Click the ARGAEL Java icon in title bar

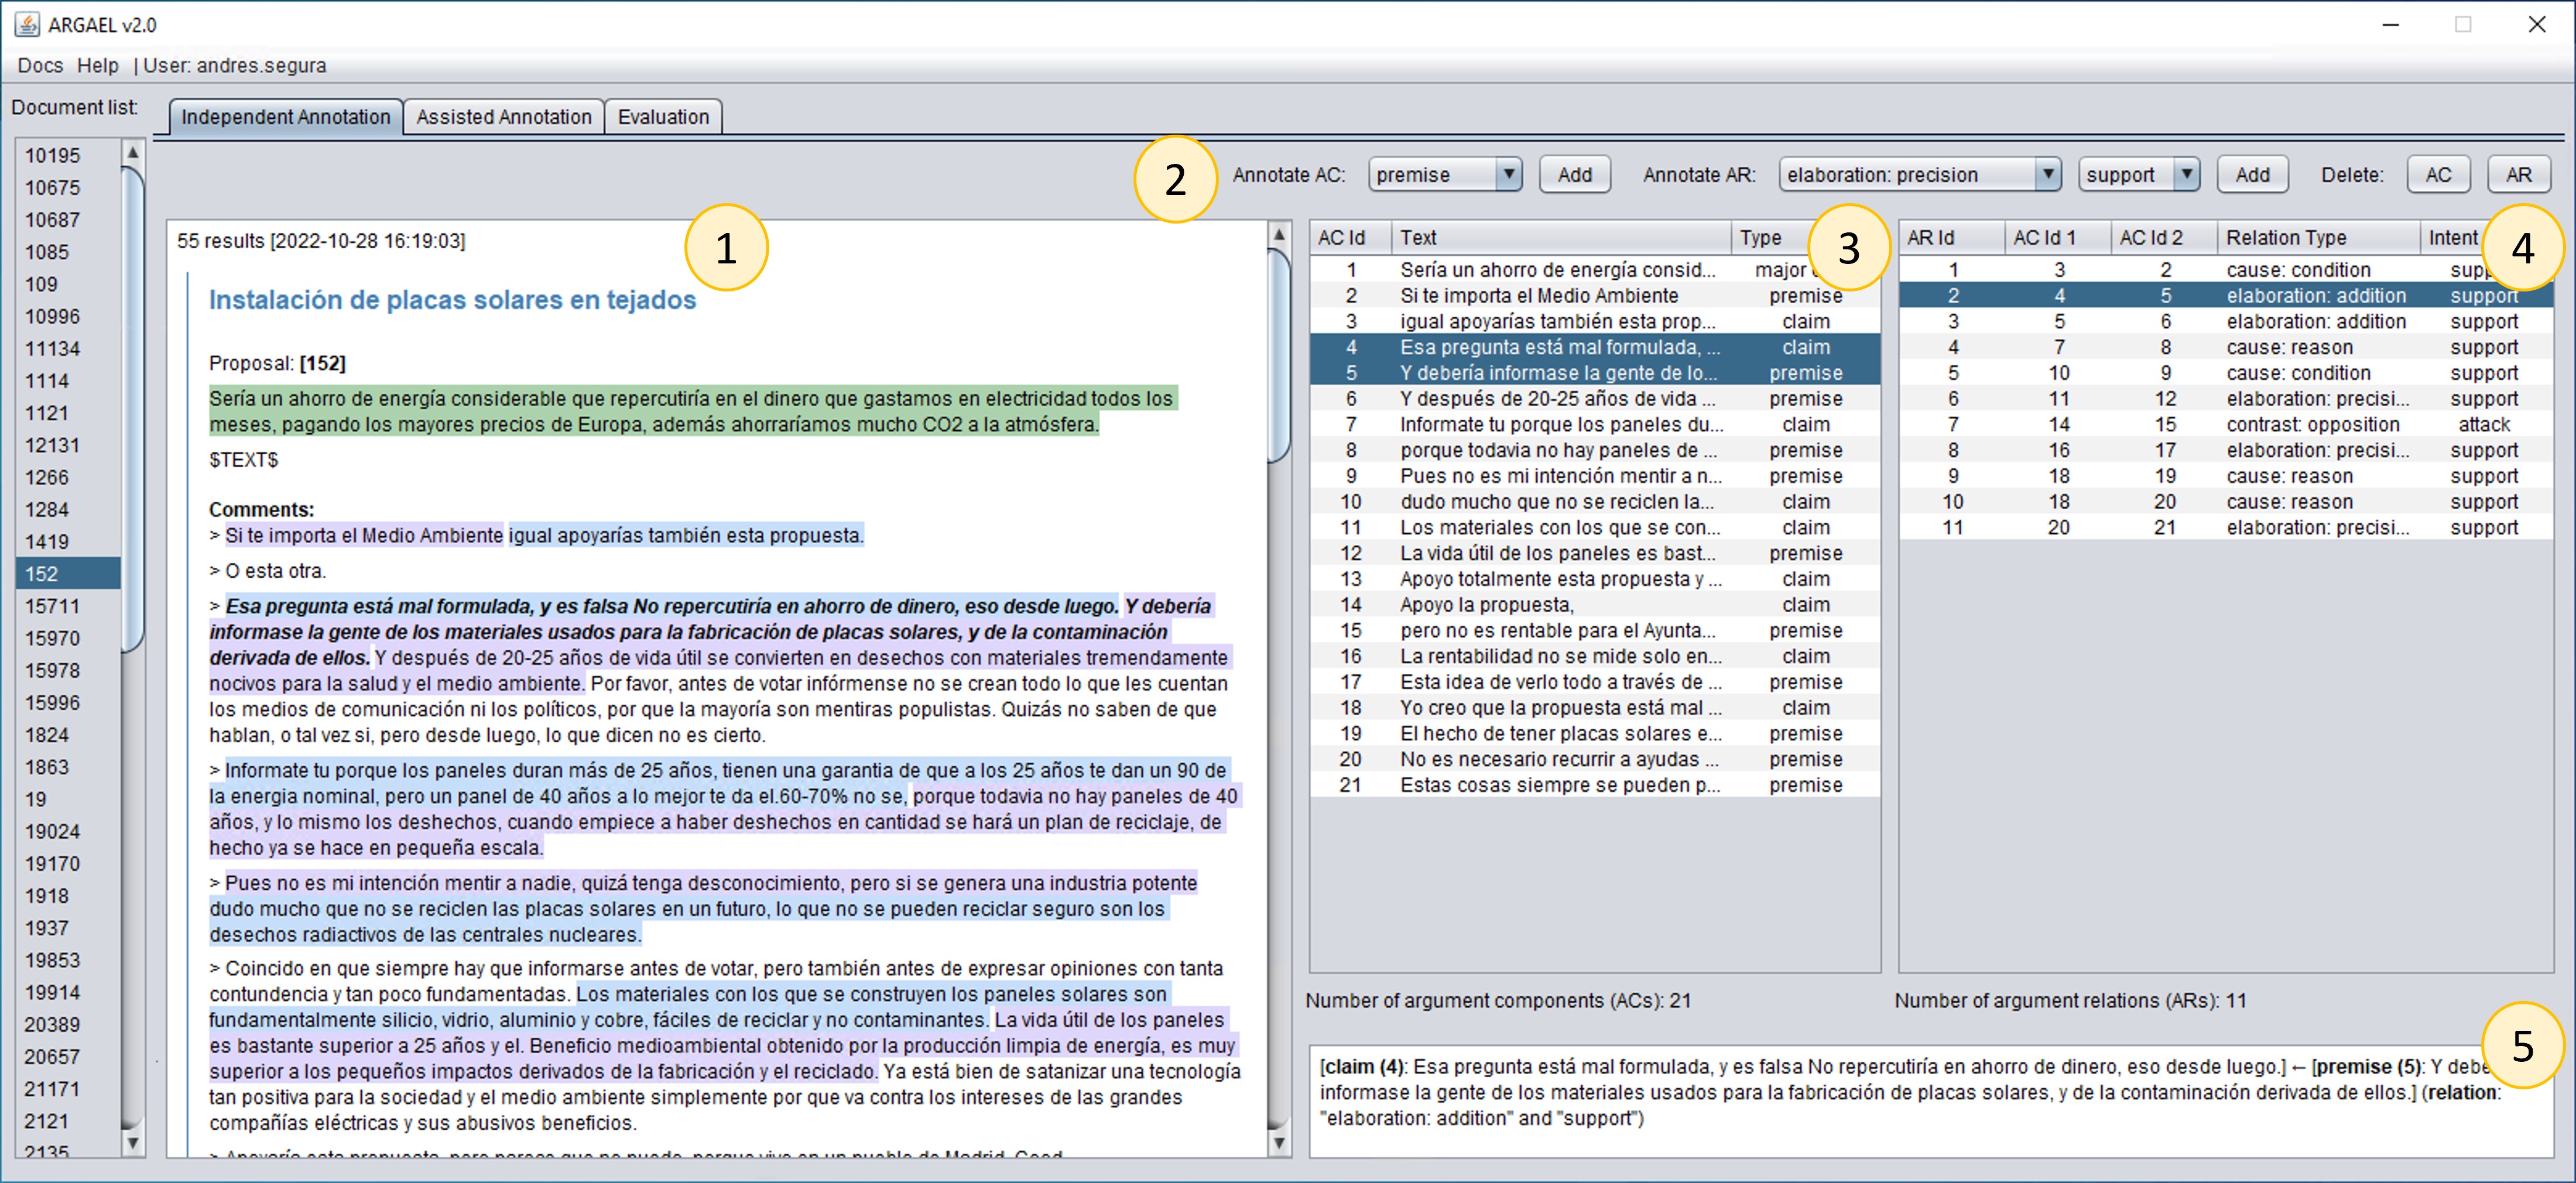pyautogui.click(x=27, y=24)
